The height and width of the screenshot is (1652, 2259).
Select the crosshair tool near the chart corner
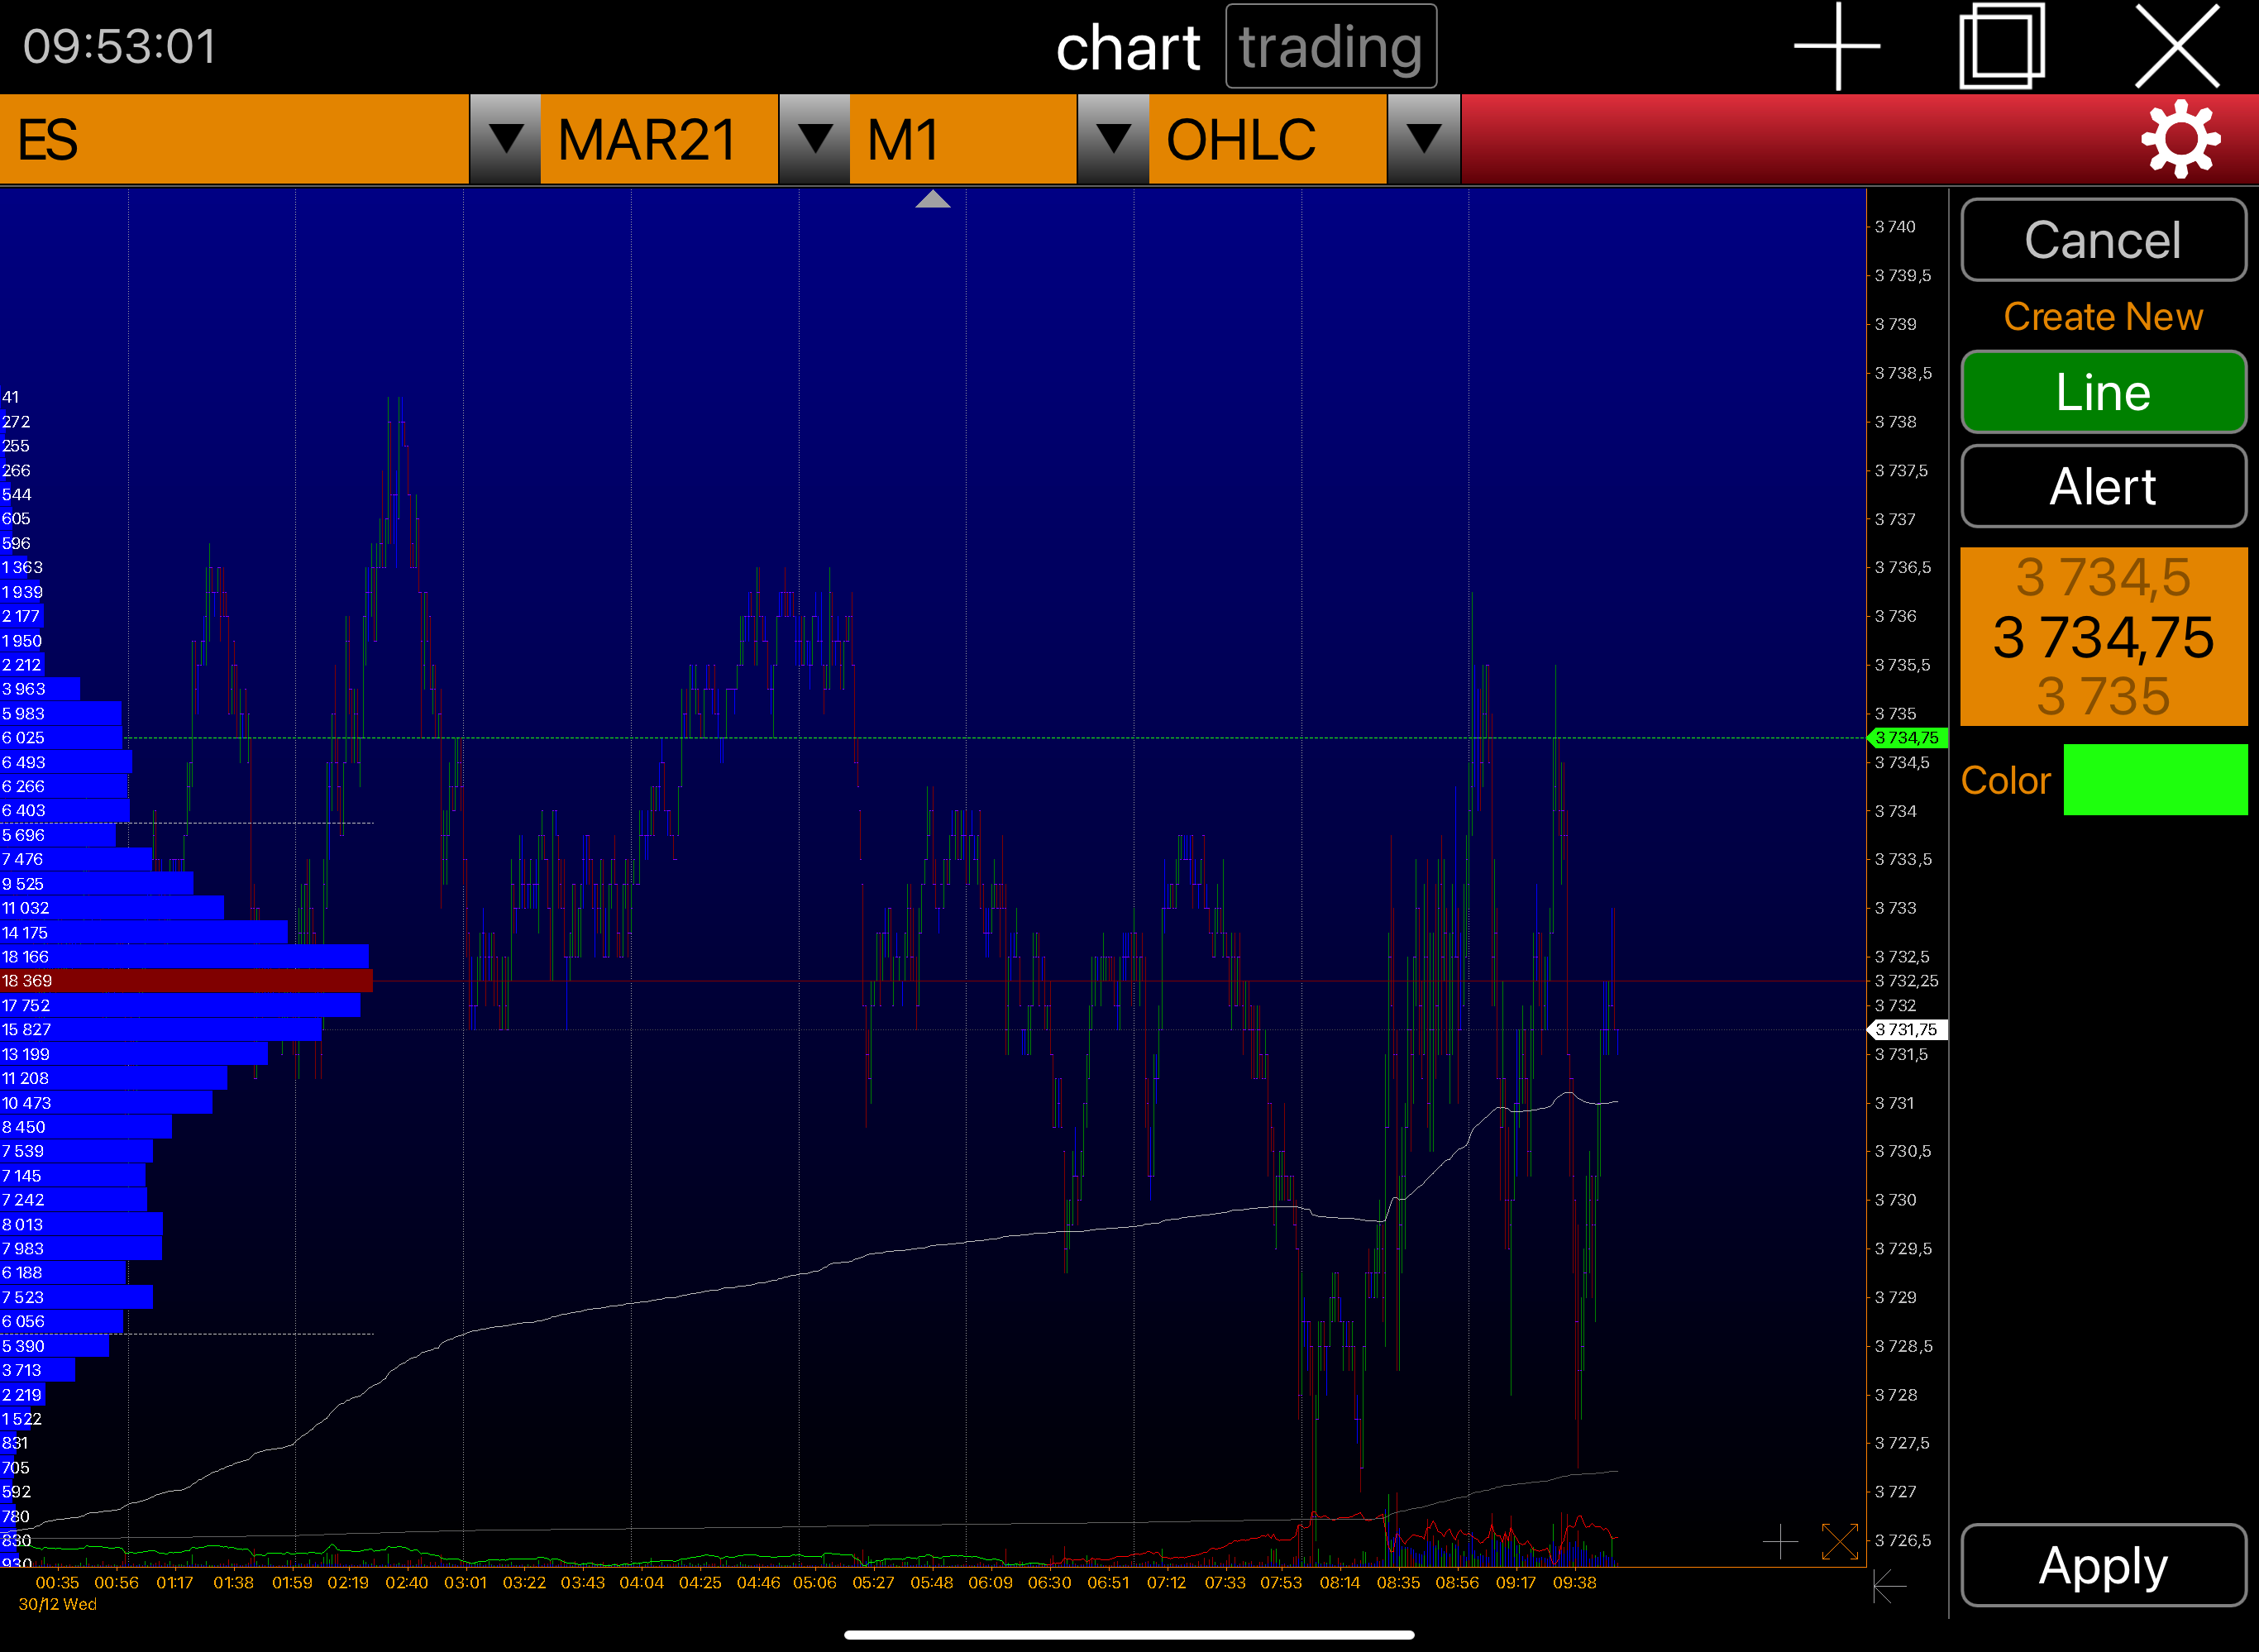(x=1782, y=1541)
